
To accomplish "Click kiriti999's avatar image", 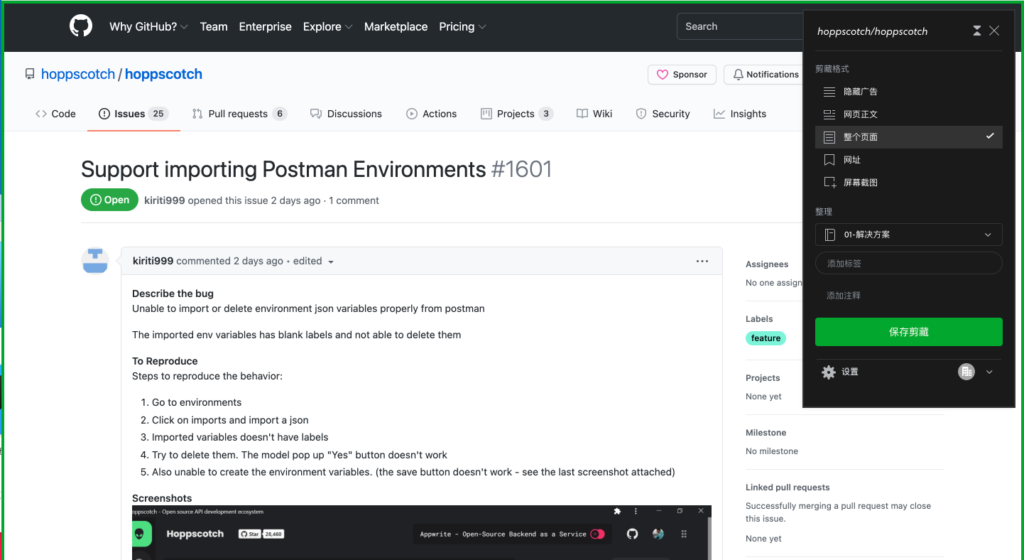I will point(95,260).
